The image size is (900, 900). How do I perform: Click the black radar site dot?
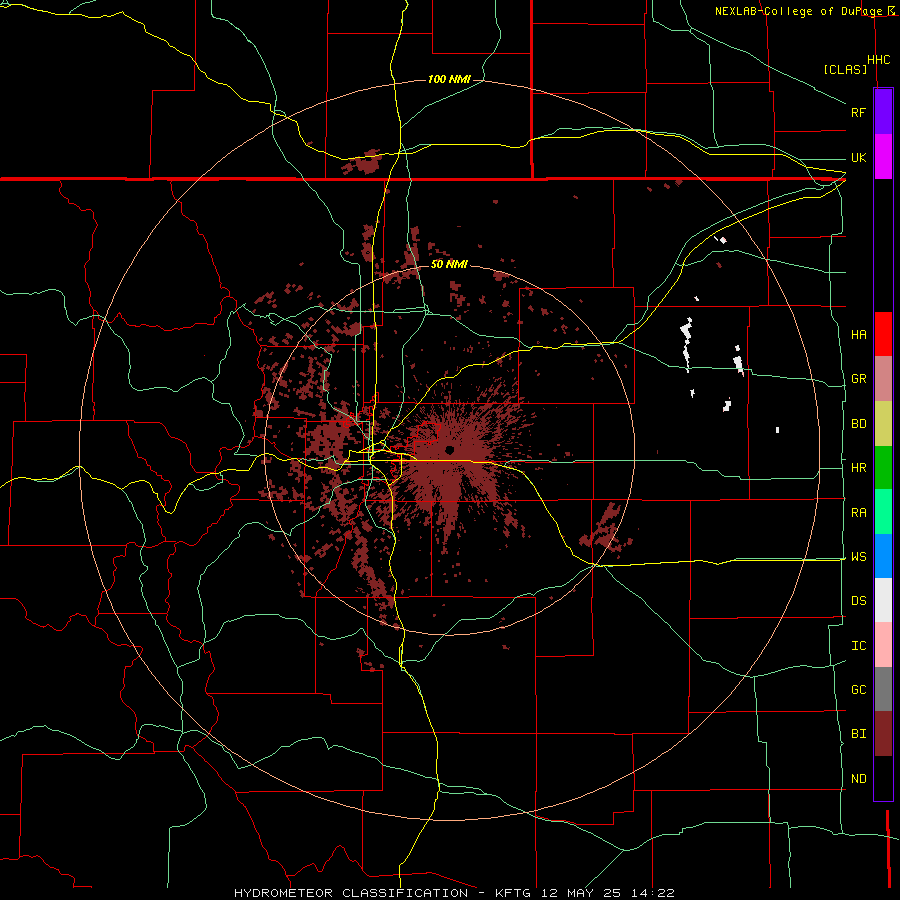point(449,449)
